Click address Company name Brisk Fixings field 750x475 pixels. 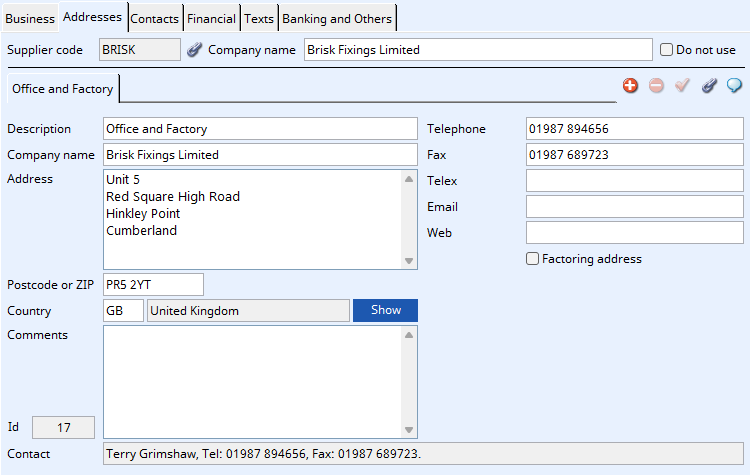[260, 155]
